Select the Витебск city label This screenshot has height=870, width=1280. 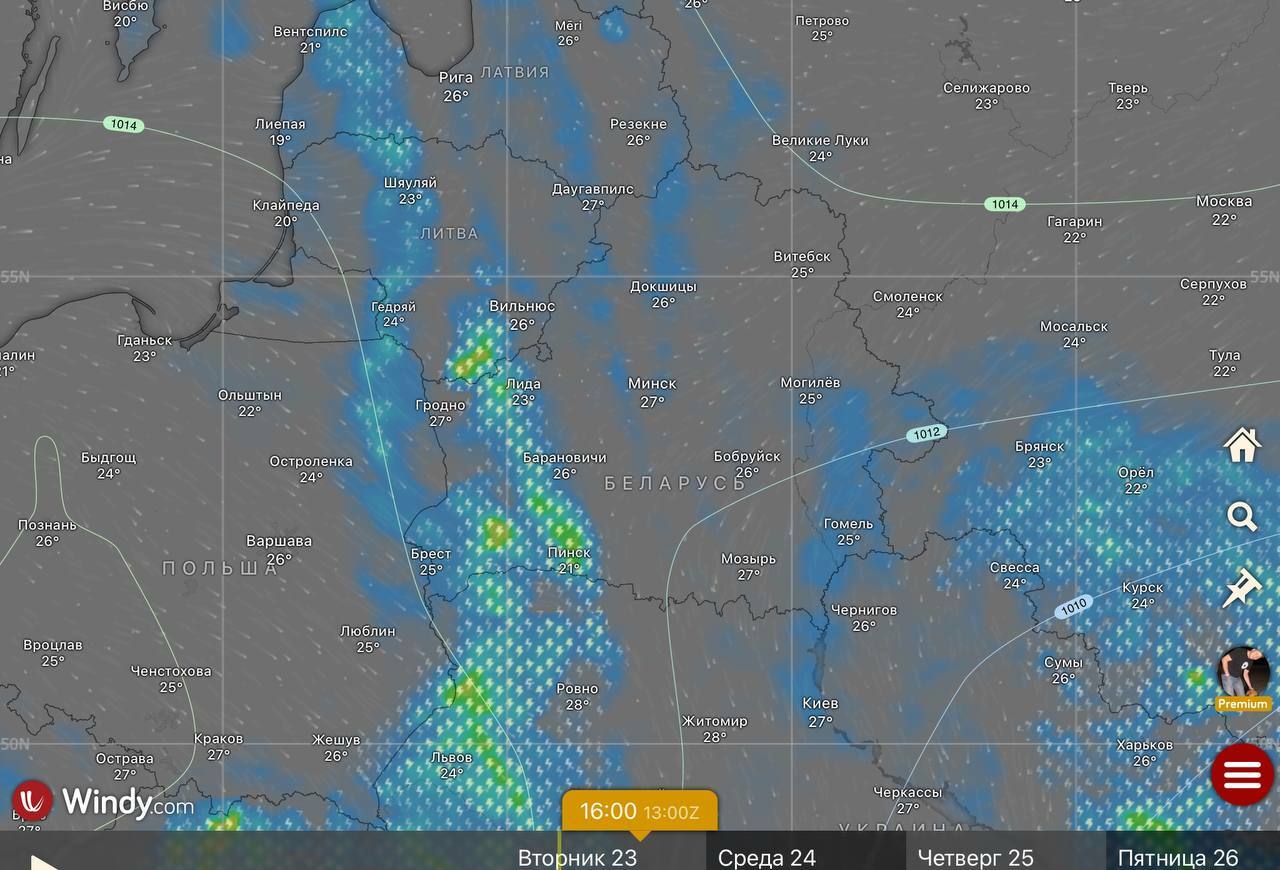[802, 256]
